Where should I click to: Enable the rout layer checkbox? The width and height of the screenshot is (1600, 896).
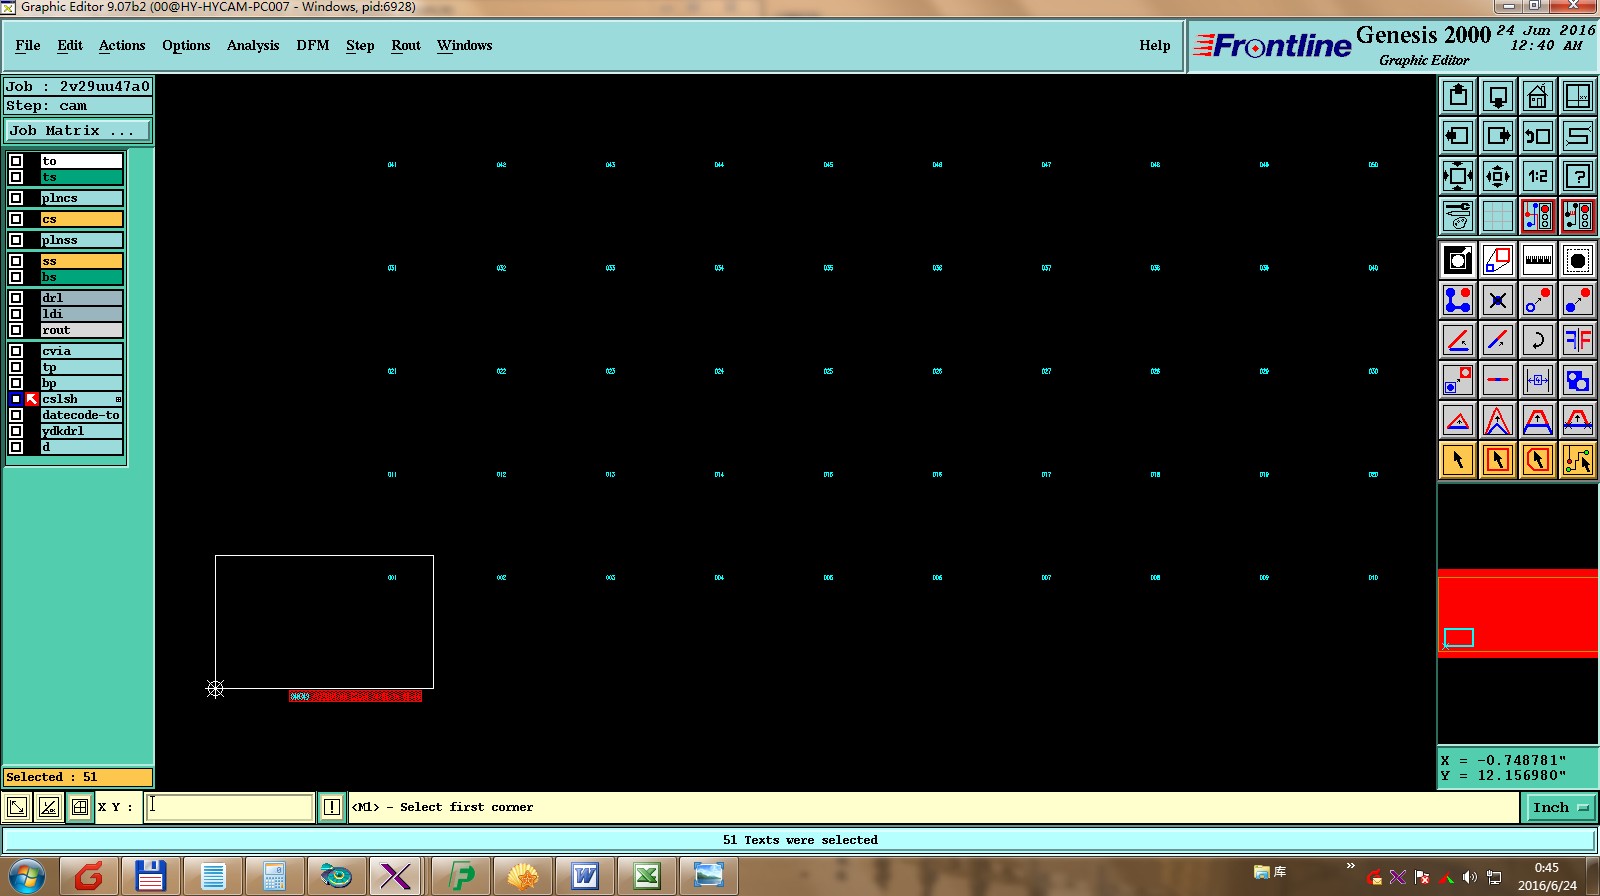[x=16, y=330]
